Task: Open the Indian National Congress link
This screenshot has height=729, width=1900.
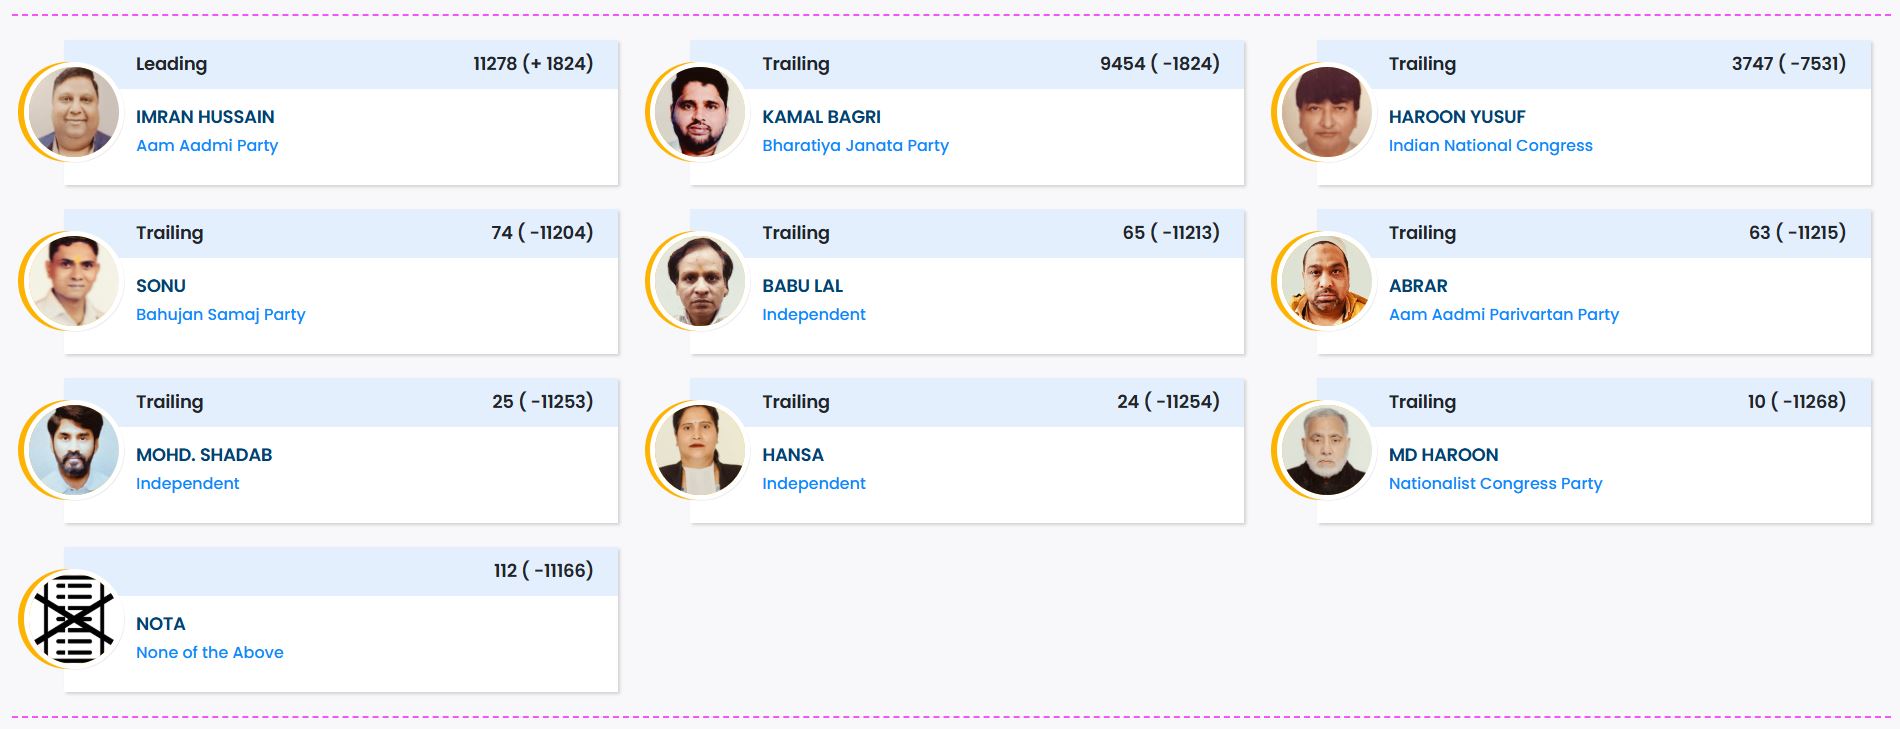Action: point(1490,145)
